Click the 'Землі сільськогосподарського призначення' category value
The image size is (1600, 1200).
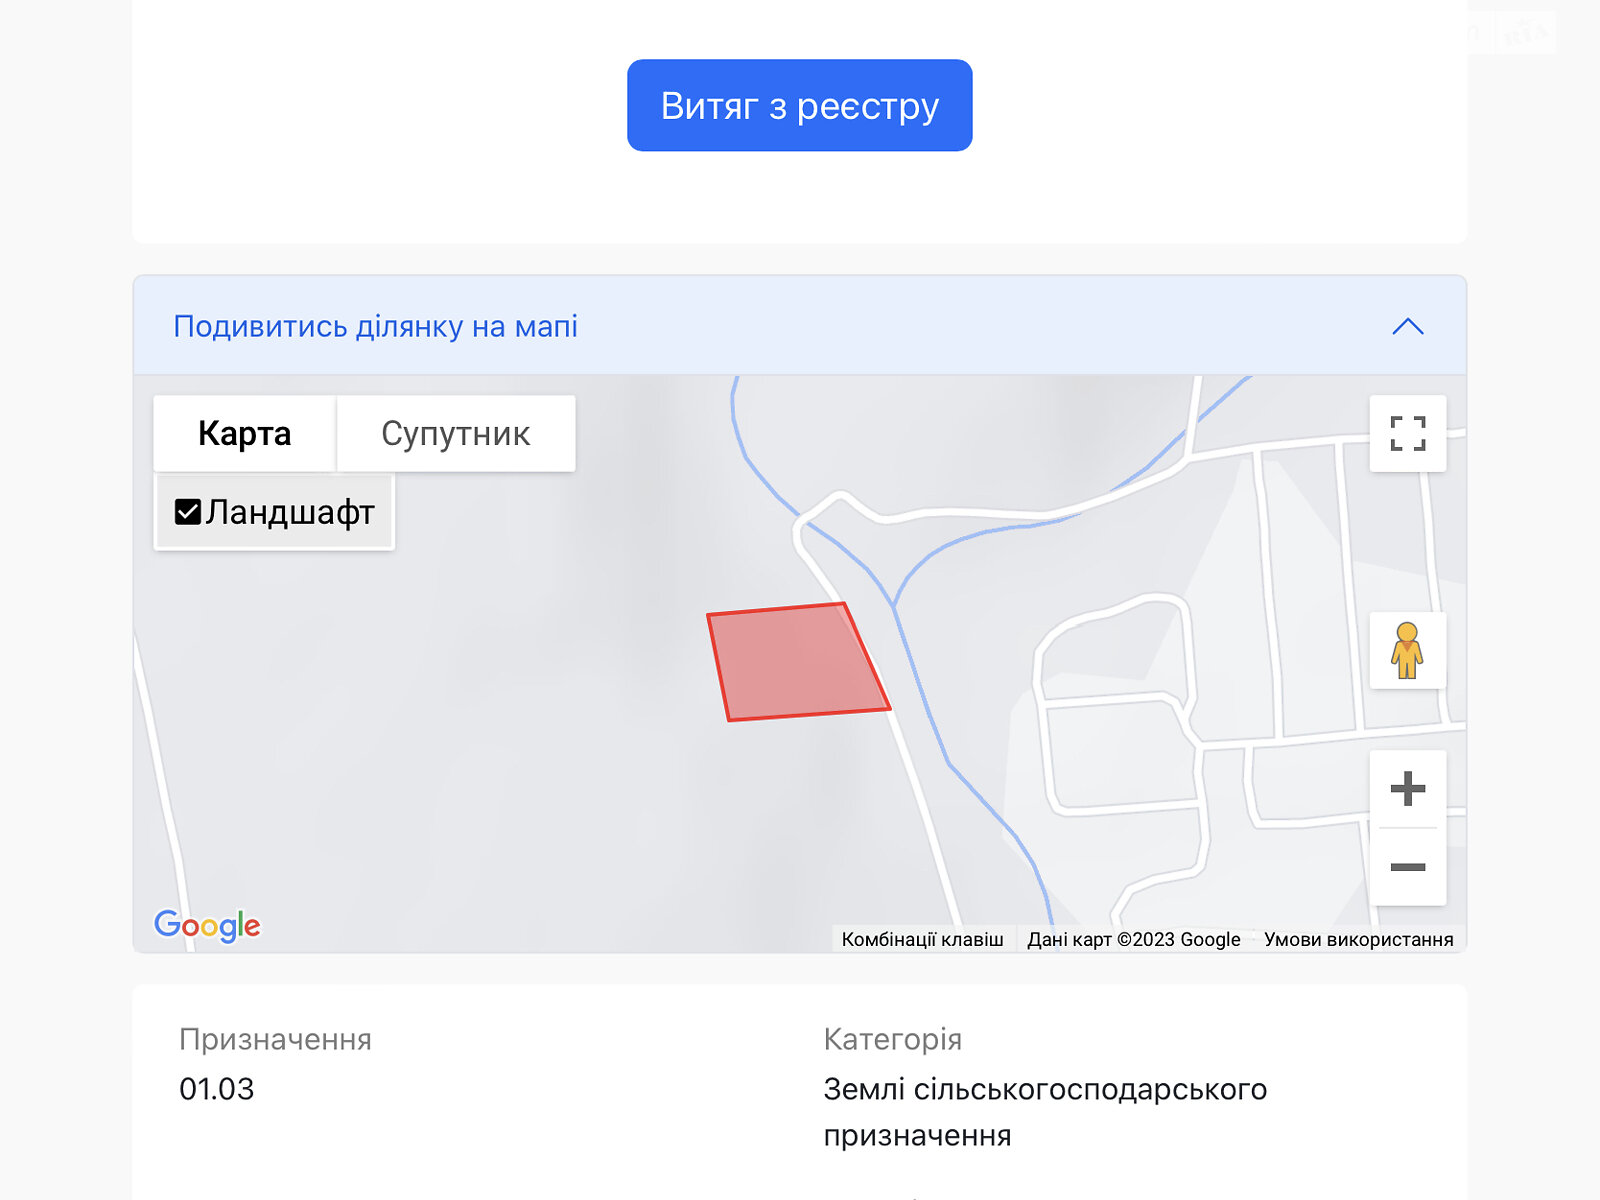(x=1044, y=1111)
